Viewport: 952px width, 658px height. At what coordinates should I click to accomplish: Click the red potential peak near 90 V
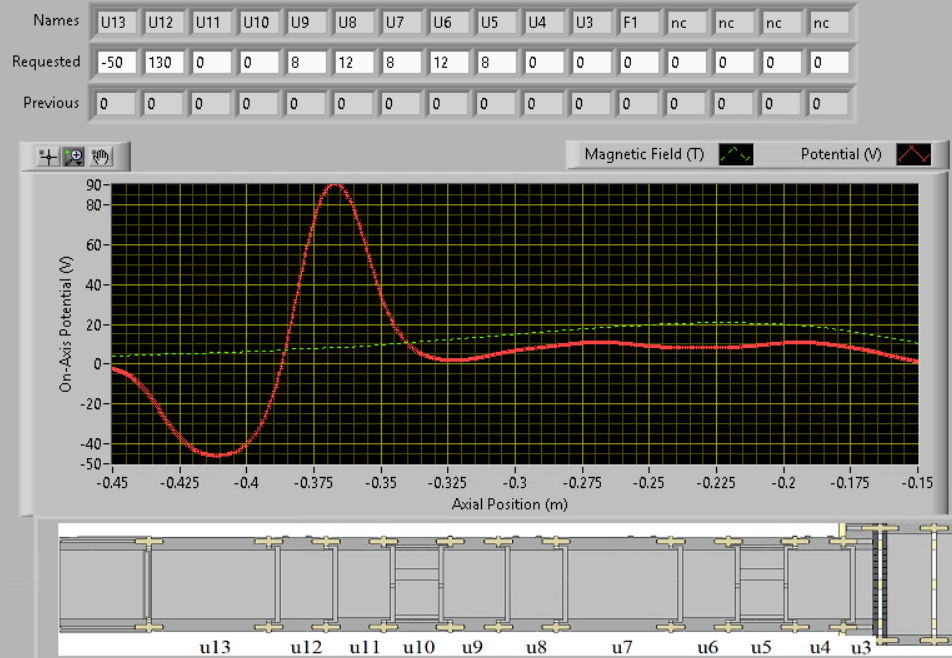[335, 185]
